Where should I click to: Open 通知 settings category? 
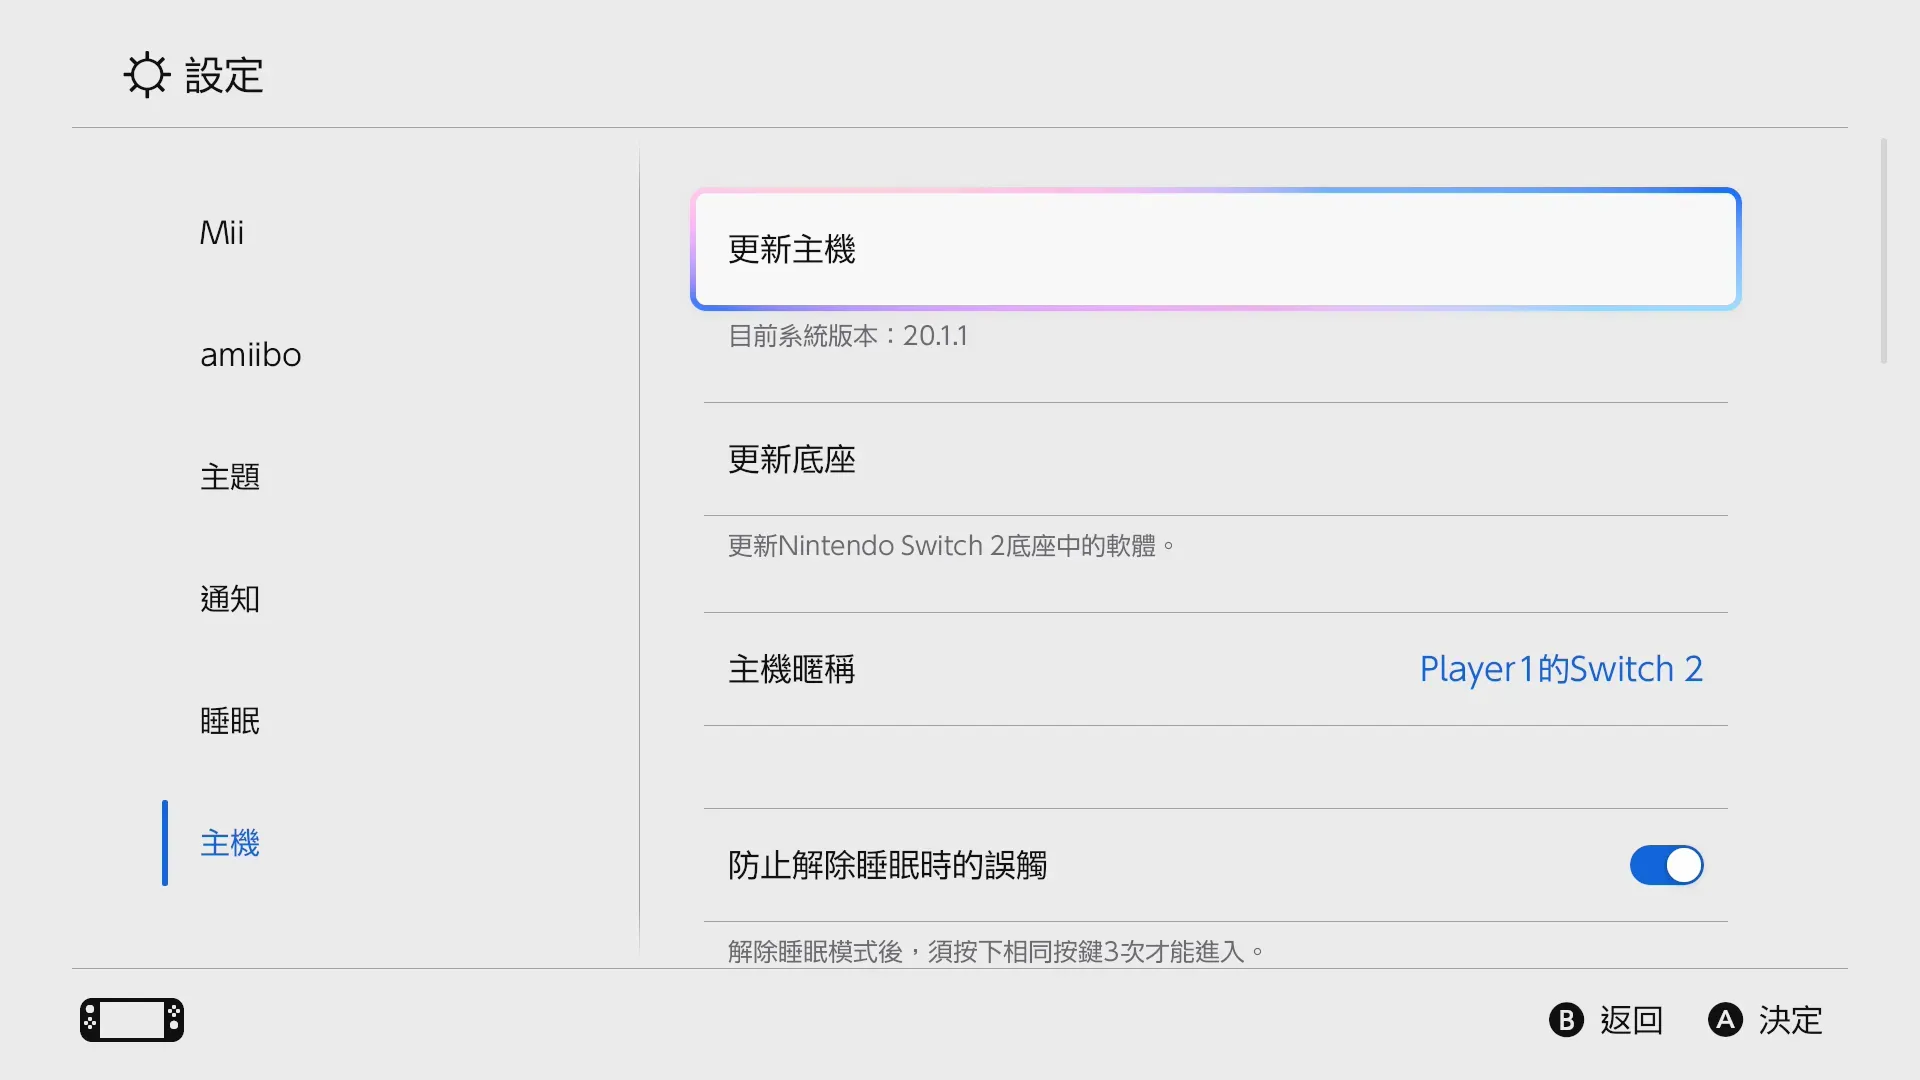point(229,599)
